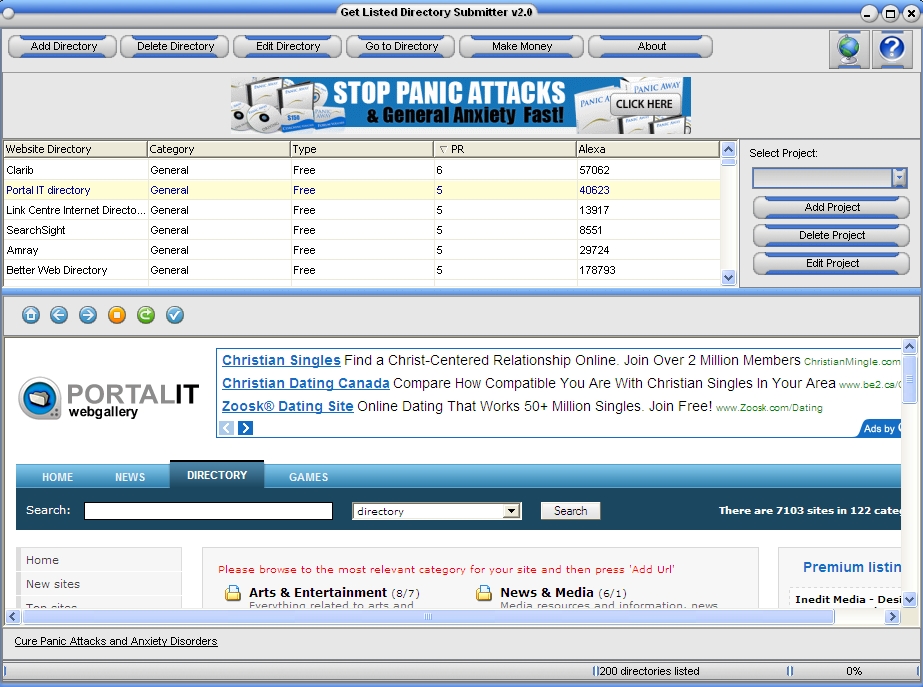Click the browser horizontal scrollbar thumb
The image size is (923, 687).
pyautogui.click(x=428, y=616)
